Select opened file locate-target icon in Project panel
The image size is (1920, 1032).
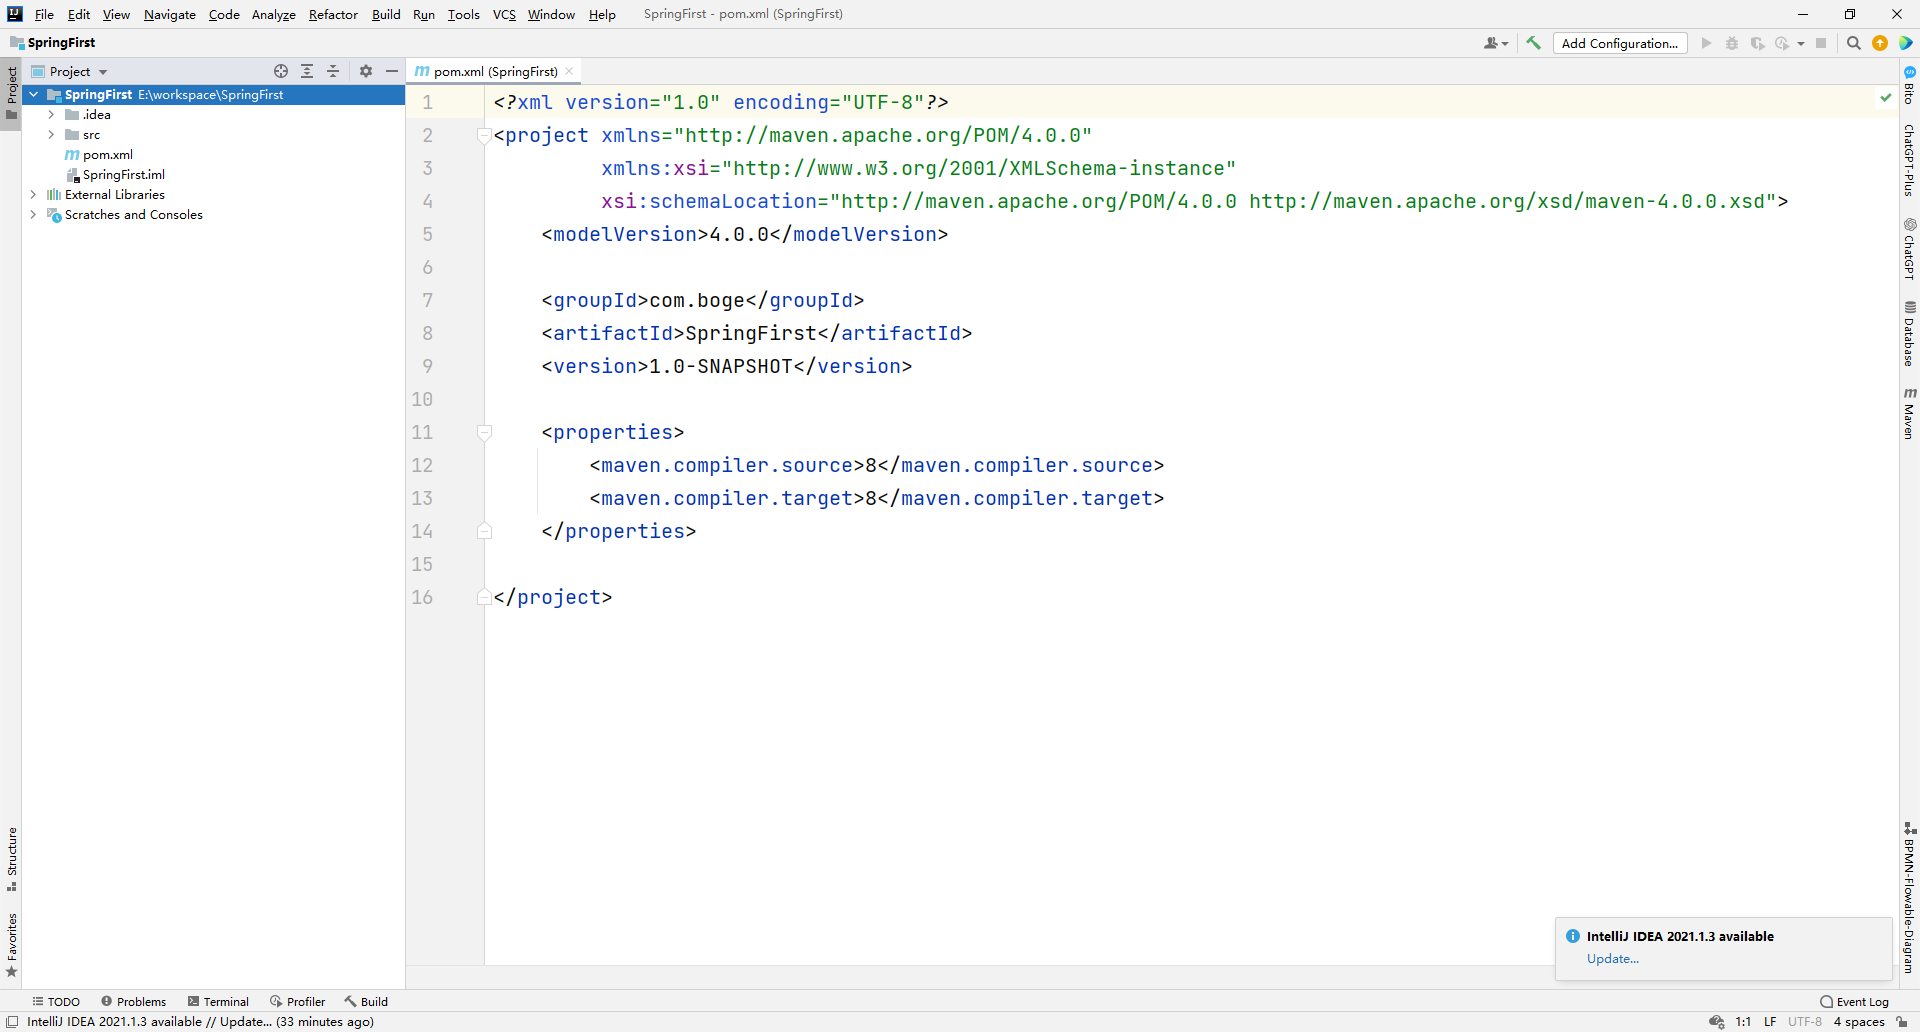click(281, 71)
